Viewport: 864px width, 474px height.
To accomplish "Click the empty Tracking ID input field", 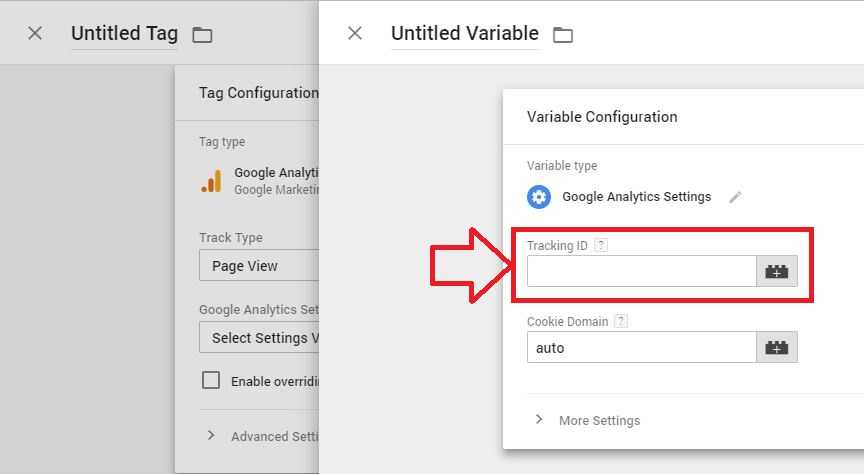I will (641, 271).
